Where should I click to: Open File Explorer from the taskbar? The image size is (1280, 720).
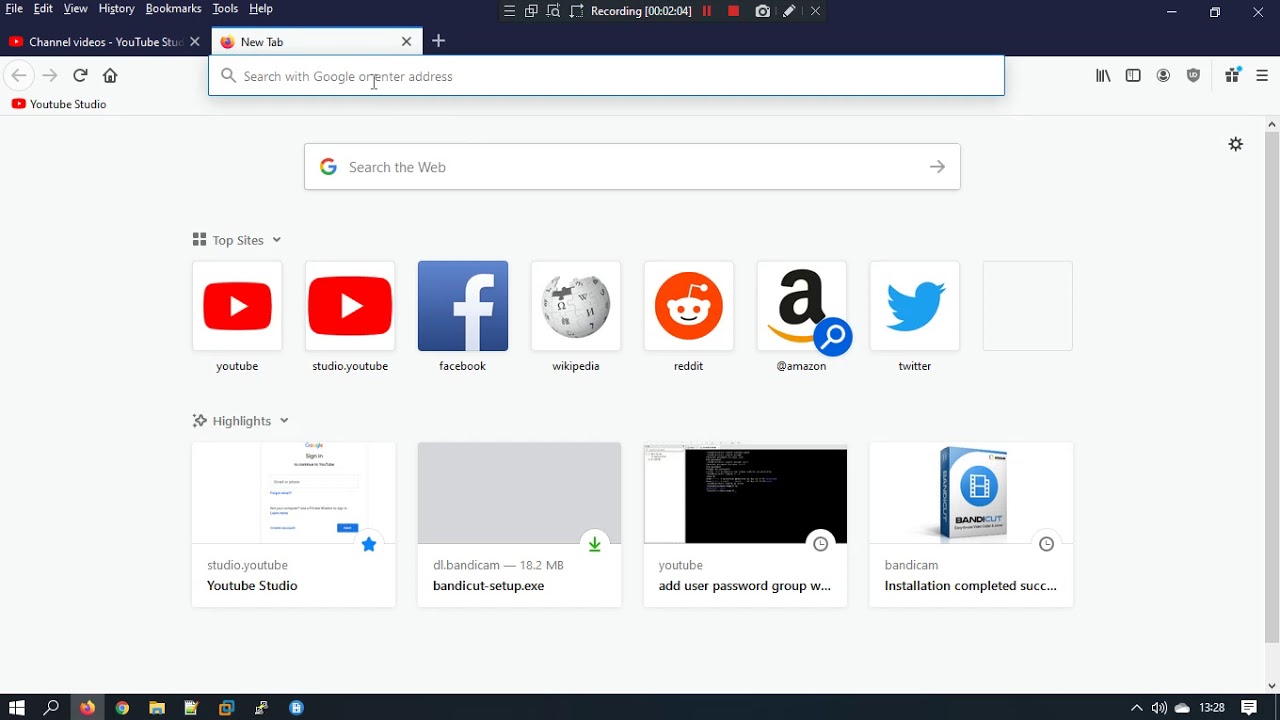point(157,707)
